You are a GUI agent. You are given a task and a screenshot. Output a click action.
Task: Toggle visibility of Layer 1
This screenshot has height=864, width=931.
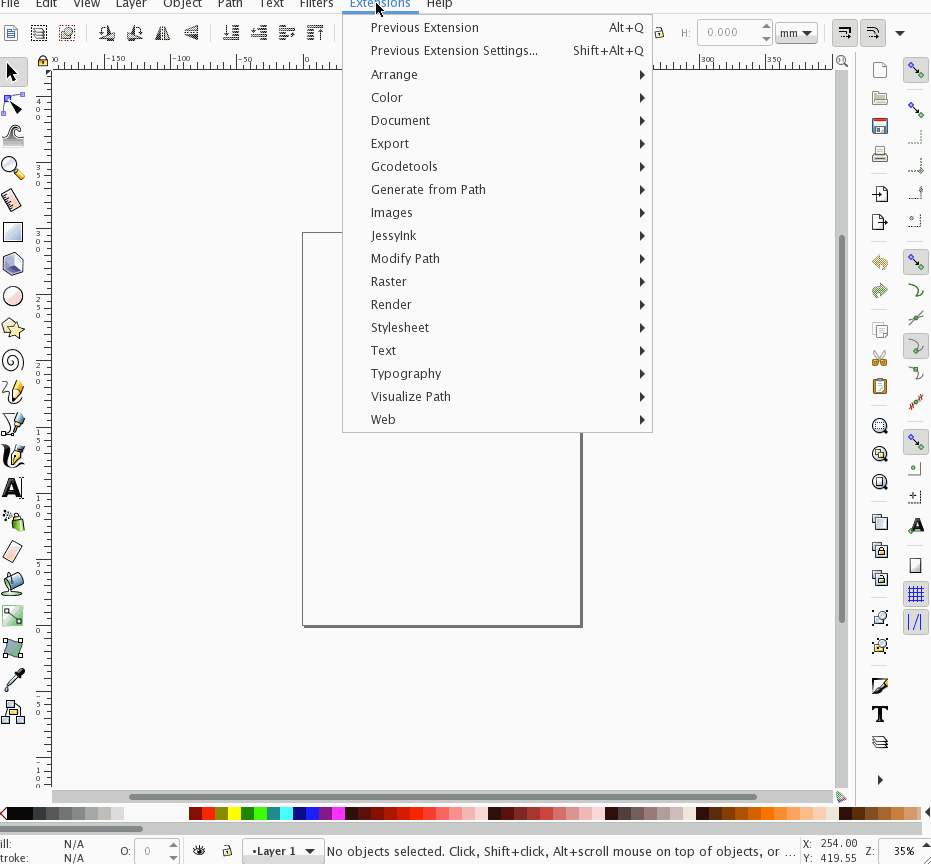click(199, 850)
